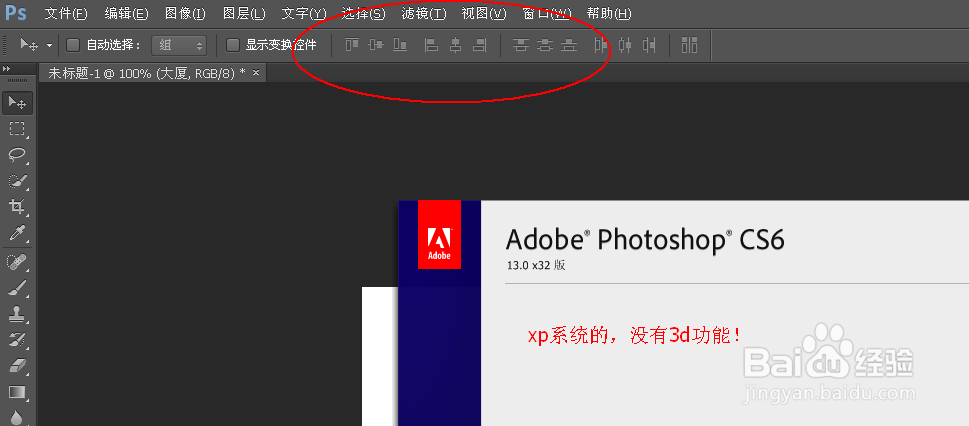Select the Blur tool
The width and height of the screenshot is (969, 426).
coord(17,417)
